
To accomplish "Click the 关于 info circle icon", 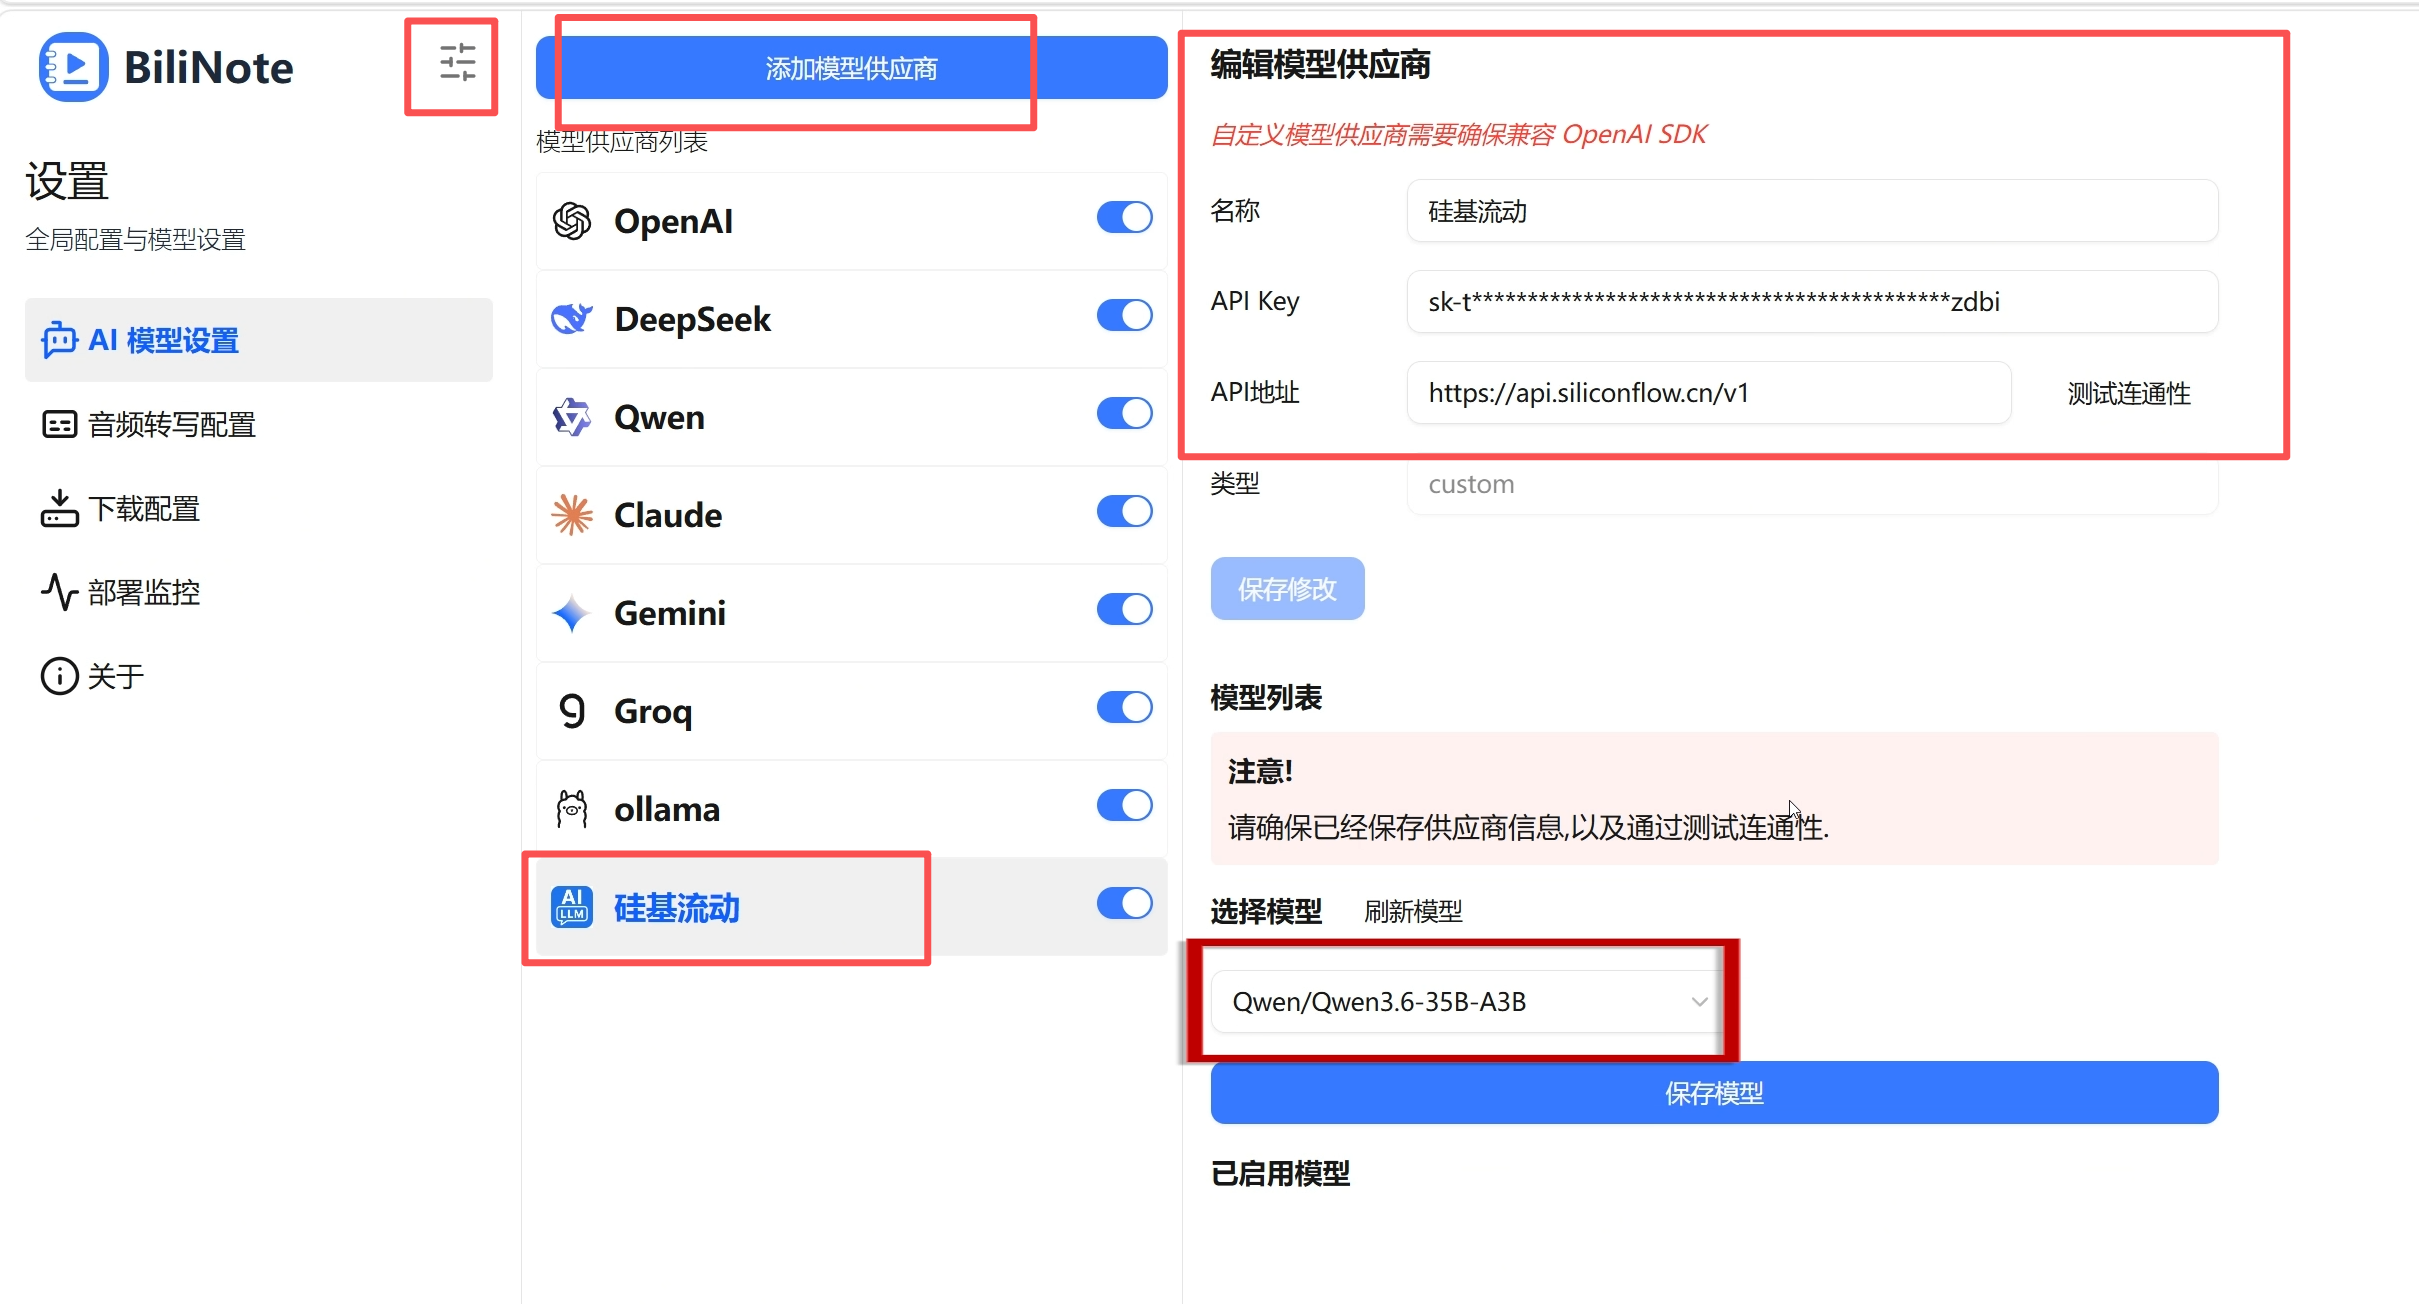I will (x=59, y=676).
